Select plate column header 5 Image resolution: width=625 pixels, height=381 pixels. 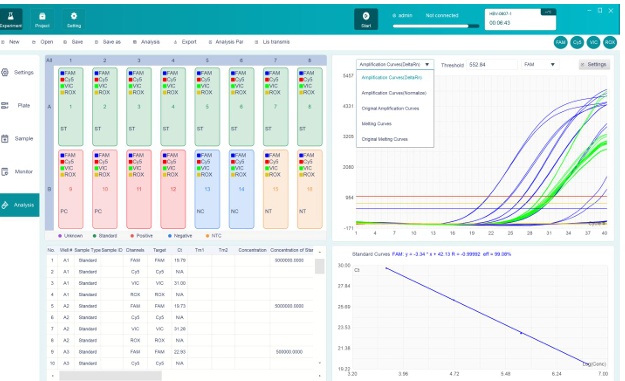207,61
